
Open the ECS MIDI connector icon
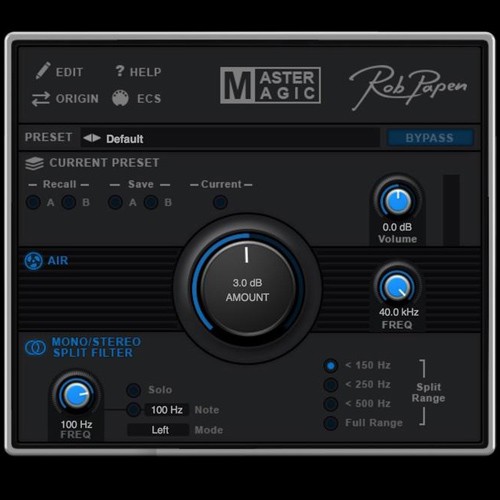pyautogui.click(x=120, y=98)
